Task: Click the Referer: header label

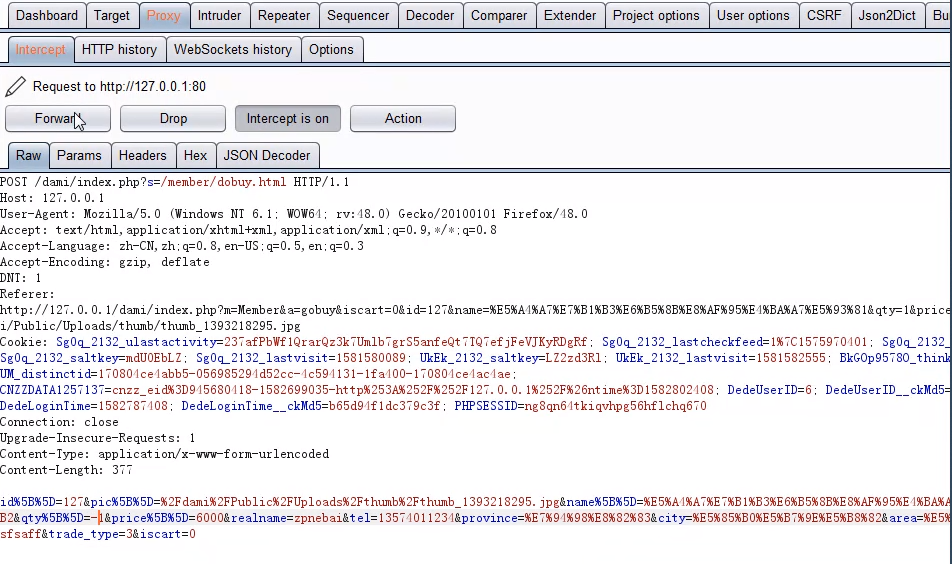Action: [x=27, y=294]
